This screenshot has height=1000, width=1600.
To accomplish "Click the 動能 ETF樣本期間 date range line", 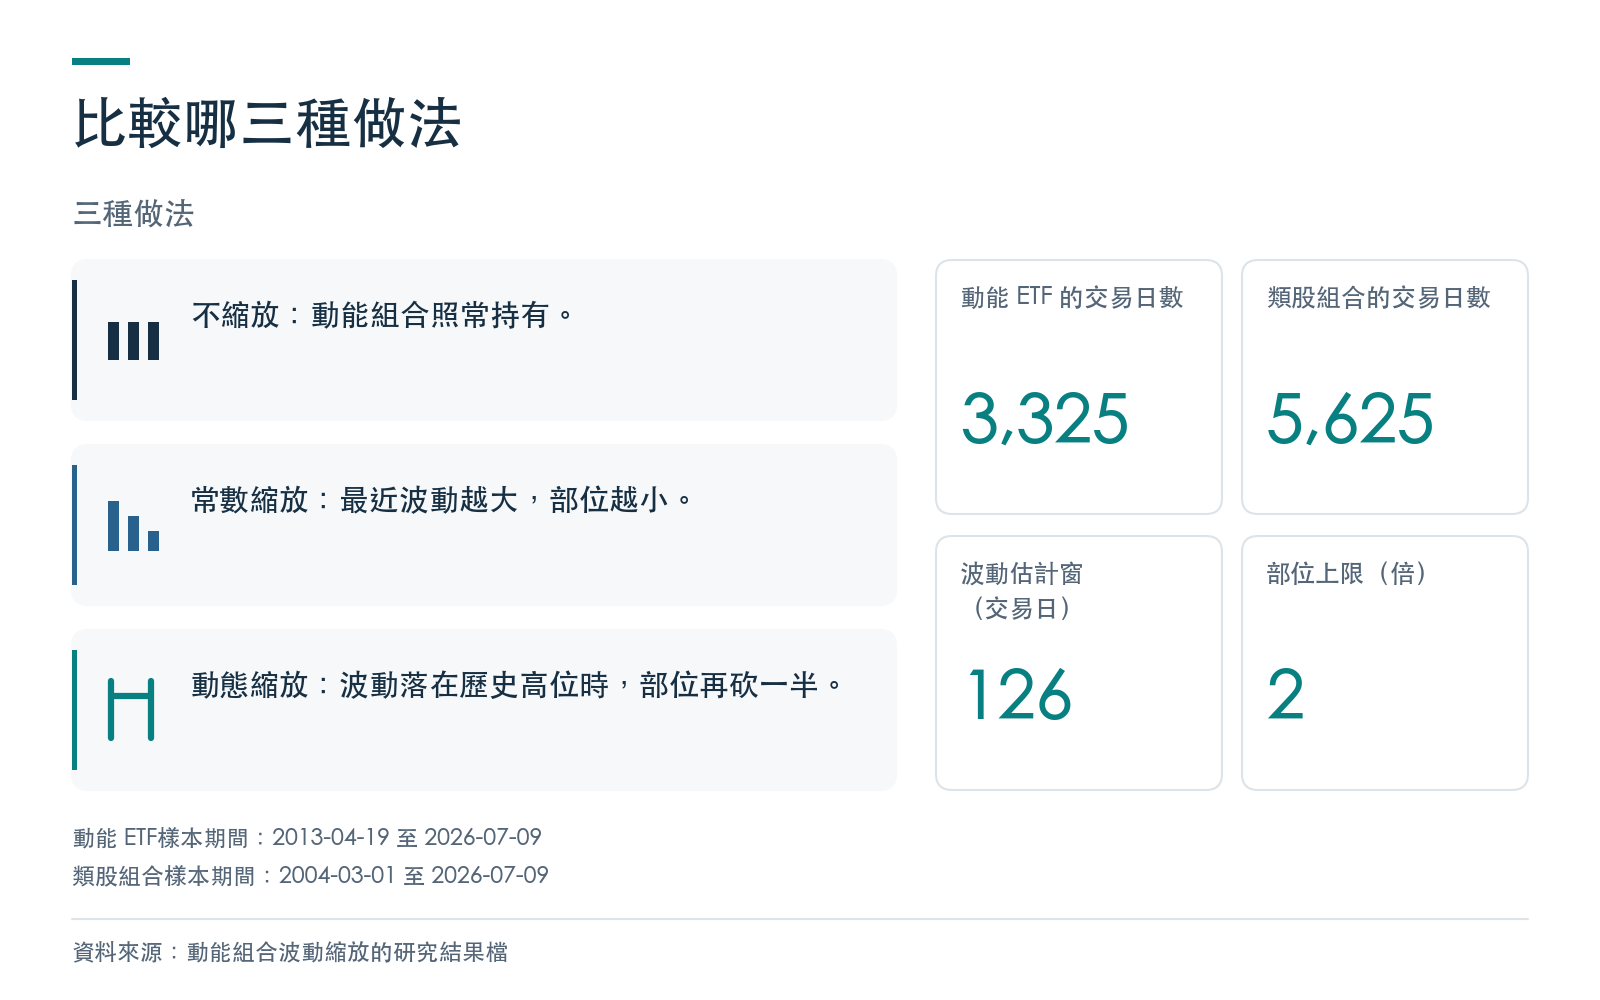I will tap(307, 837).
